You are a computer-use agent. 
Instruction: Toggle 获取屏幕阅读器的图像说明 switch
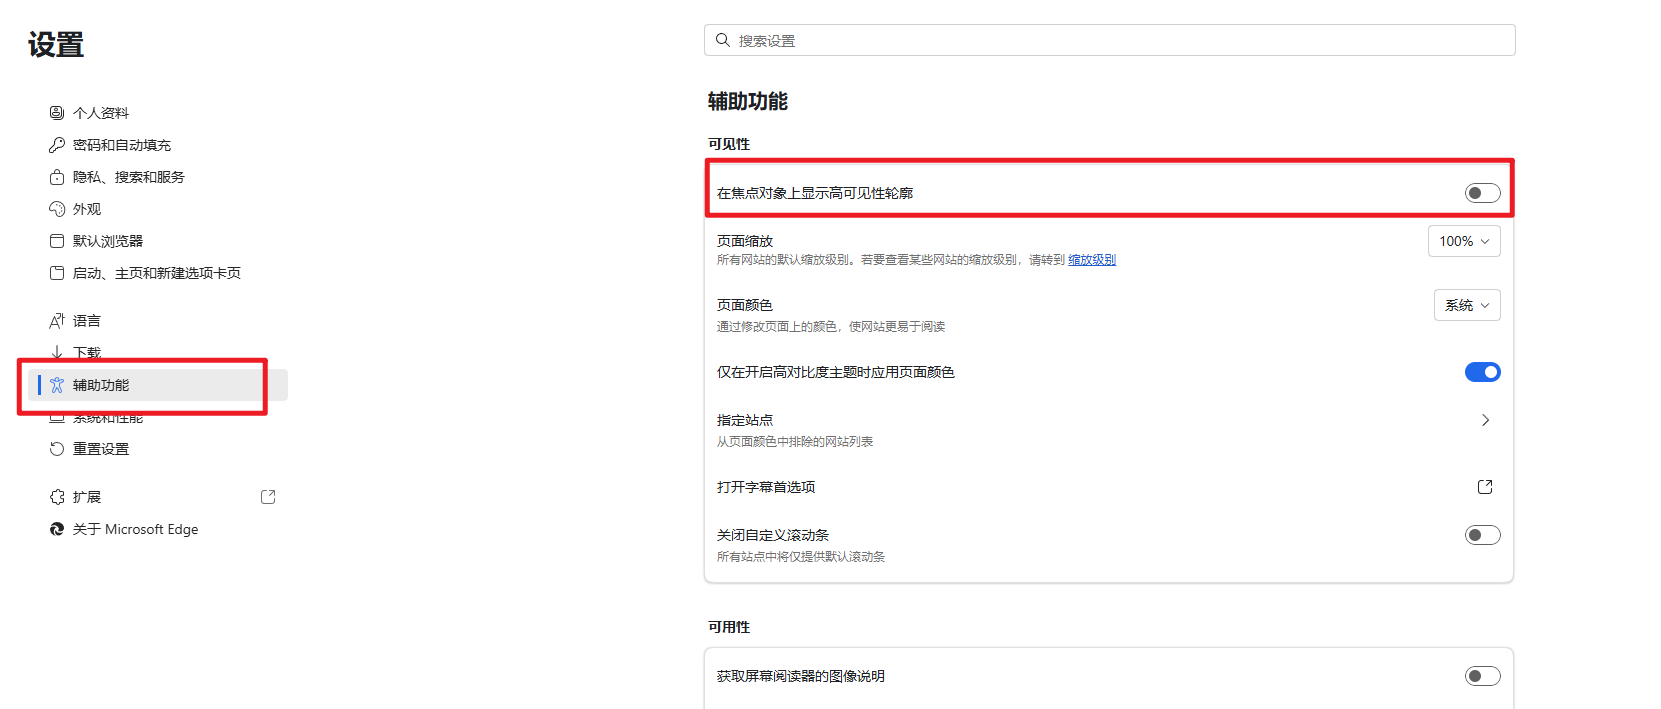point(1483,676)
